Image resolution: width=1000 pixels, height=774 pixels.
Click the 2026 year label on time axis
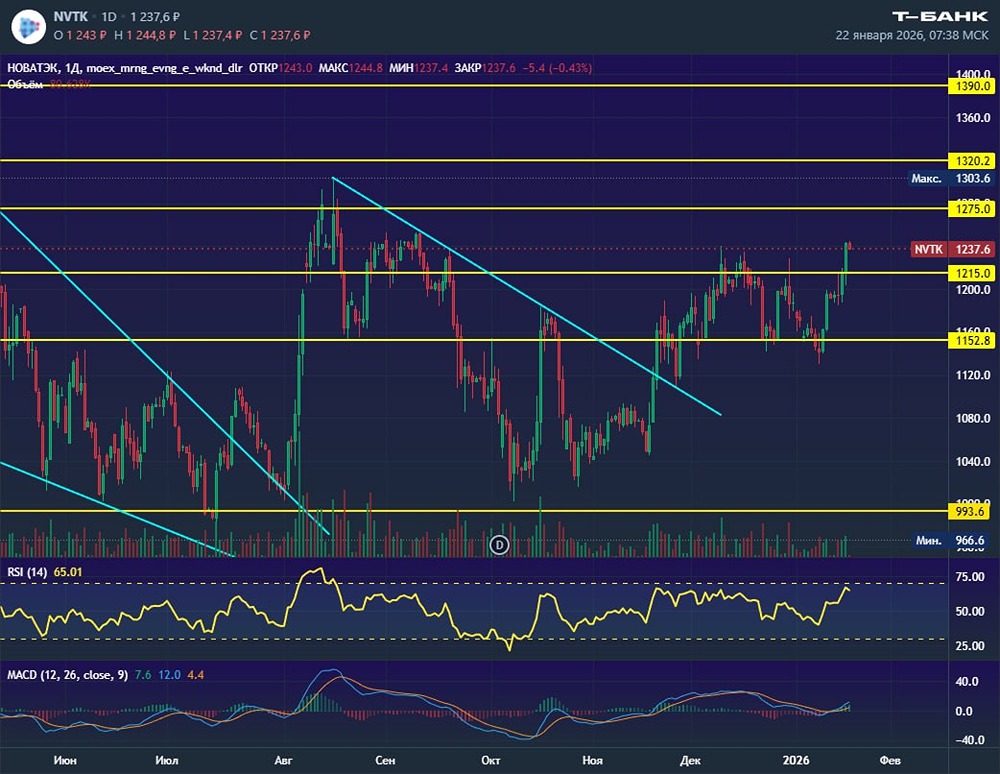click(x=796, y=760)
